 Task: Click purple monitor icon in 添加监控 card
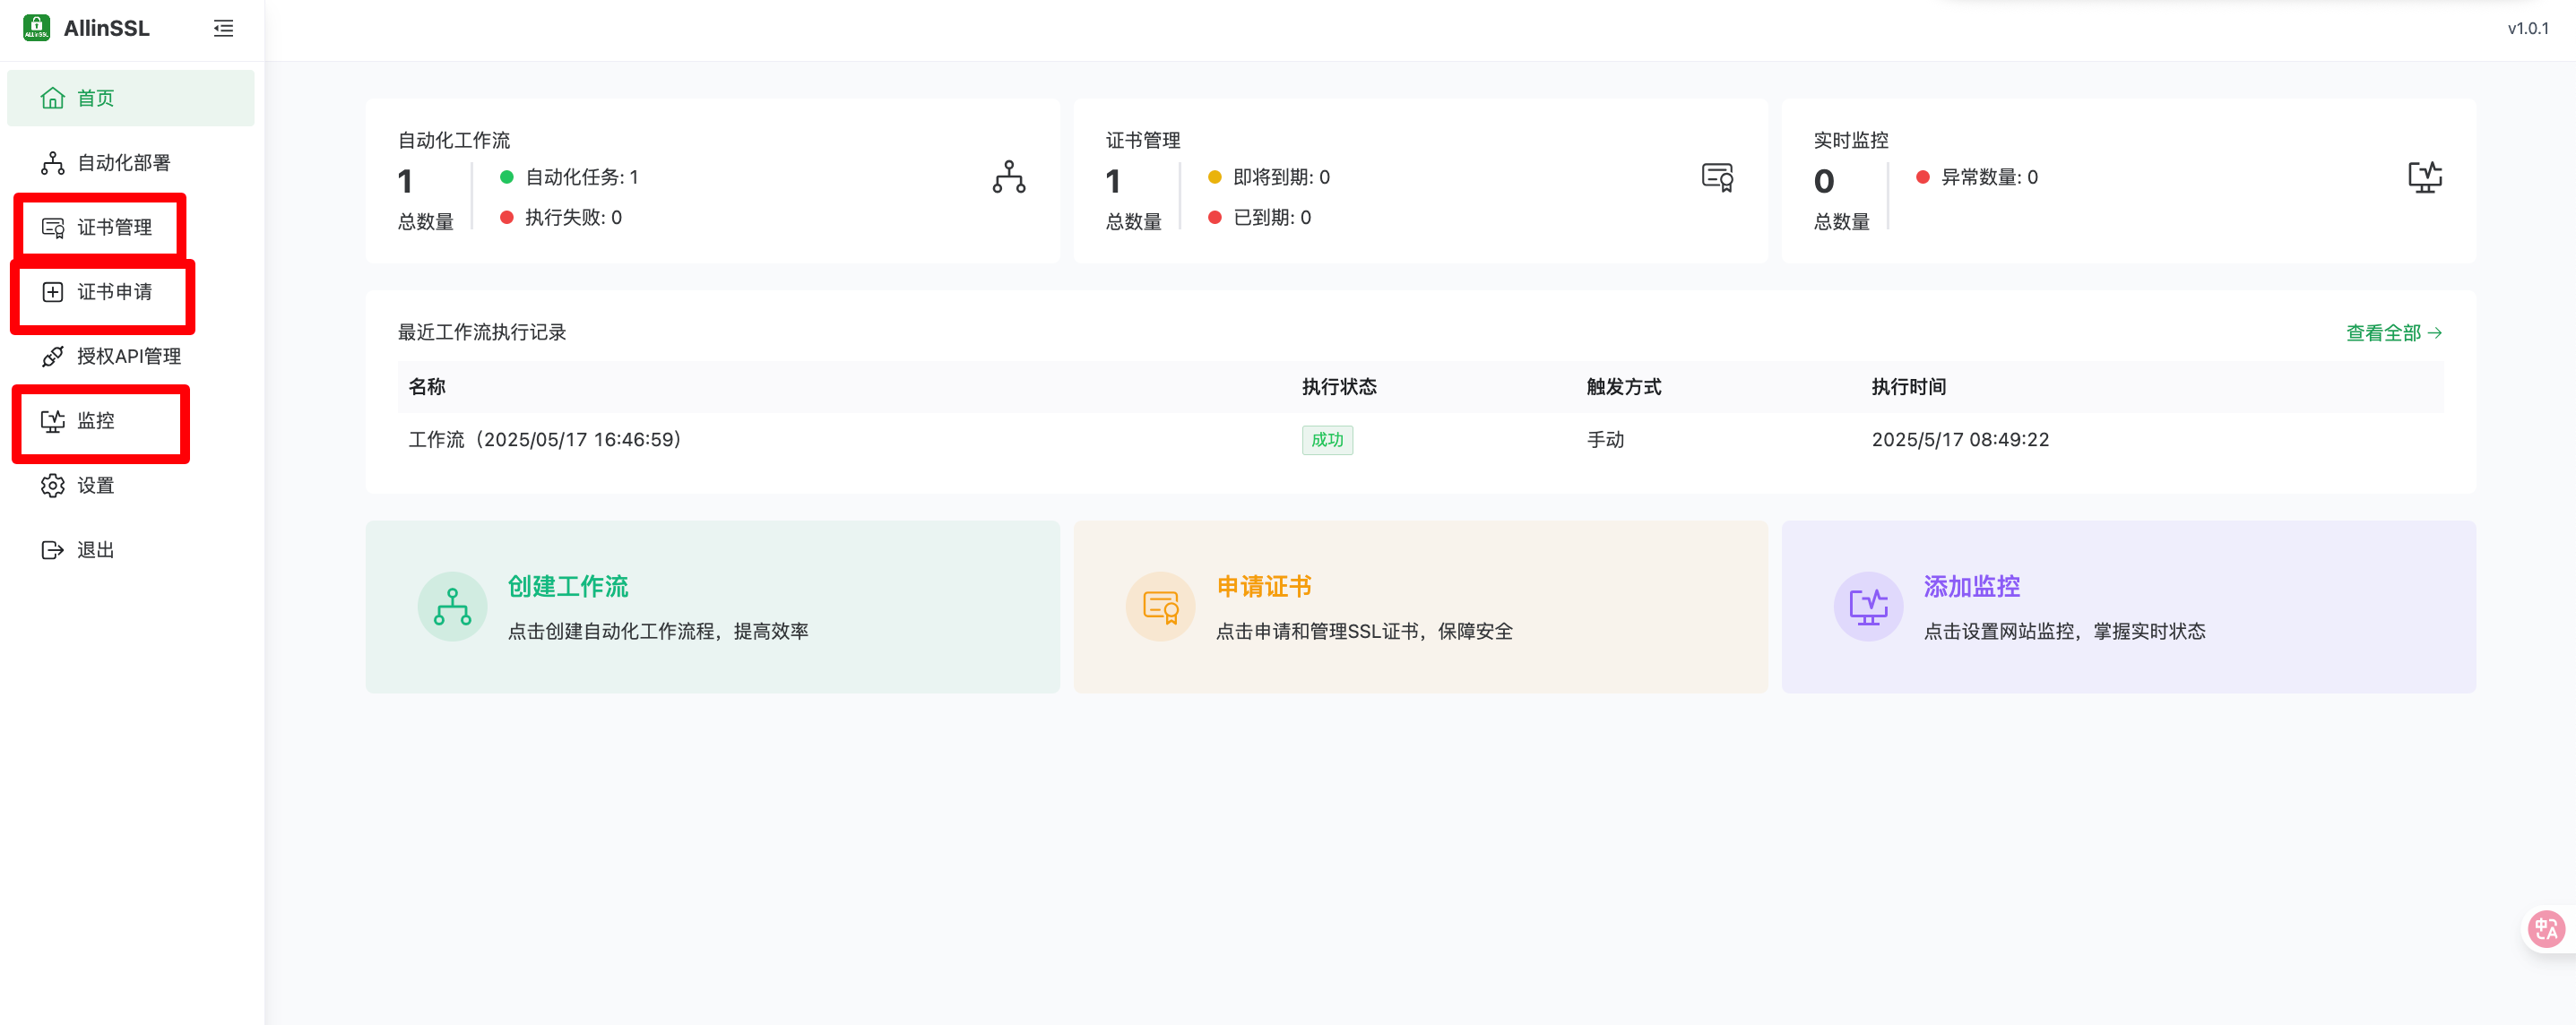pyautogui.click(x=1868, y=607)
